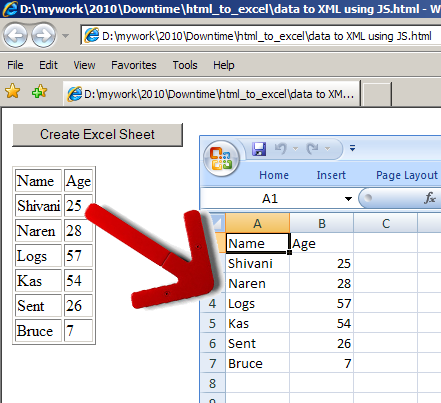
Task: Click Excel cell with value 25
Action: 322,263
